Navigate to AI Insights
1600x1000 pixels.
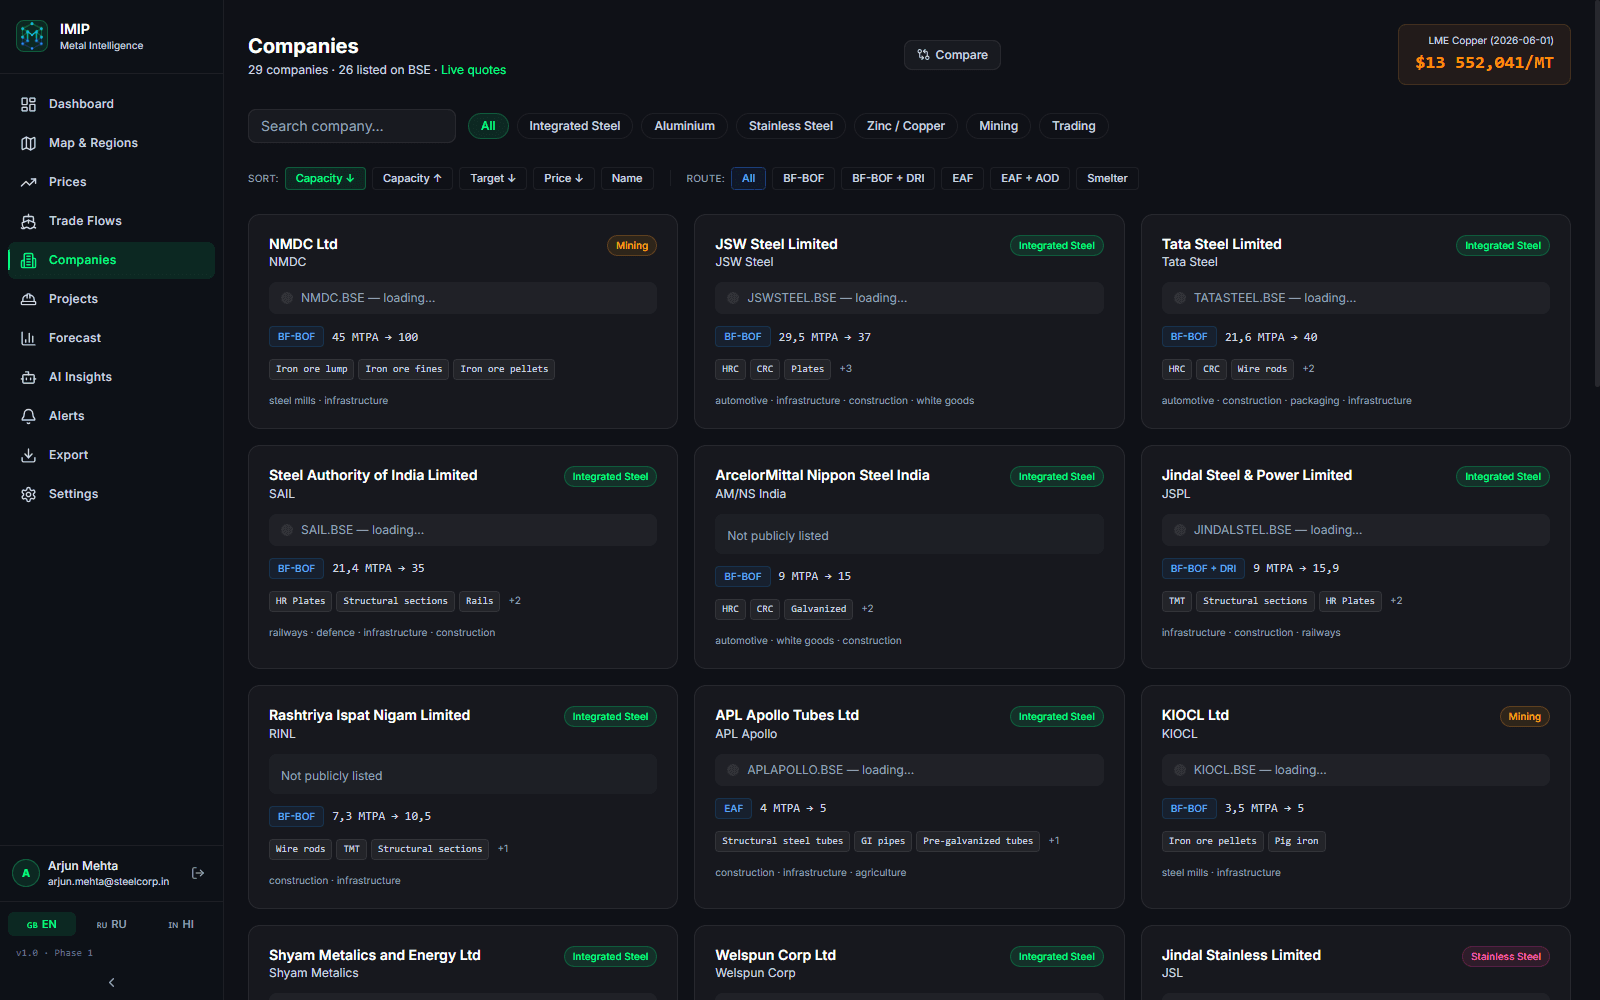(111, 377)
